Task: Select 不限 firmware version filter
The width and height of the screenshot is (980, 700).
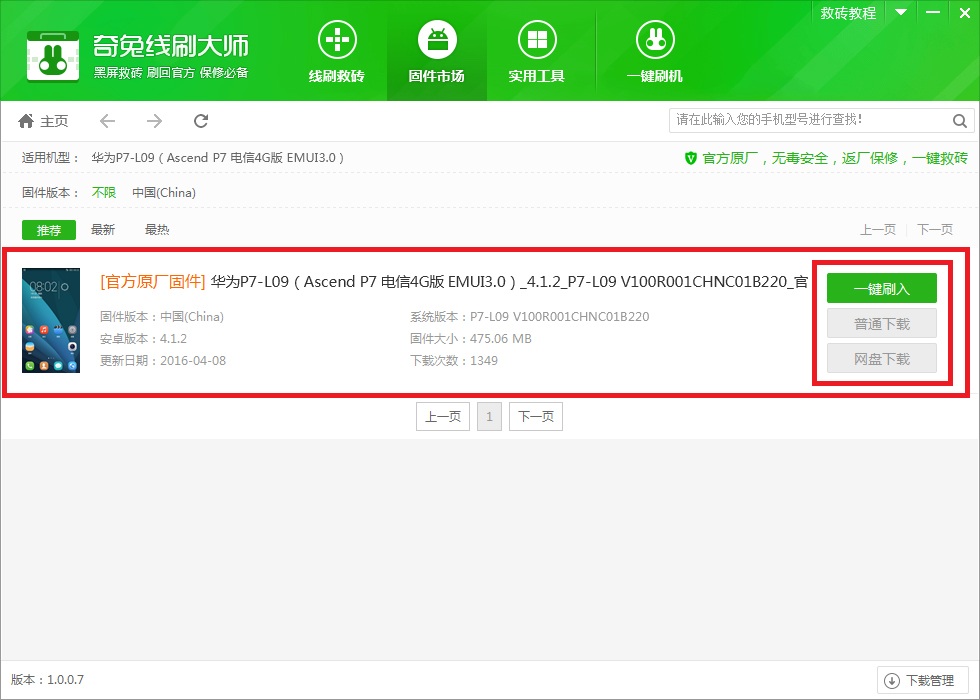Action: pos(103,192)
